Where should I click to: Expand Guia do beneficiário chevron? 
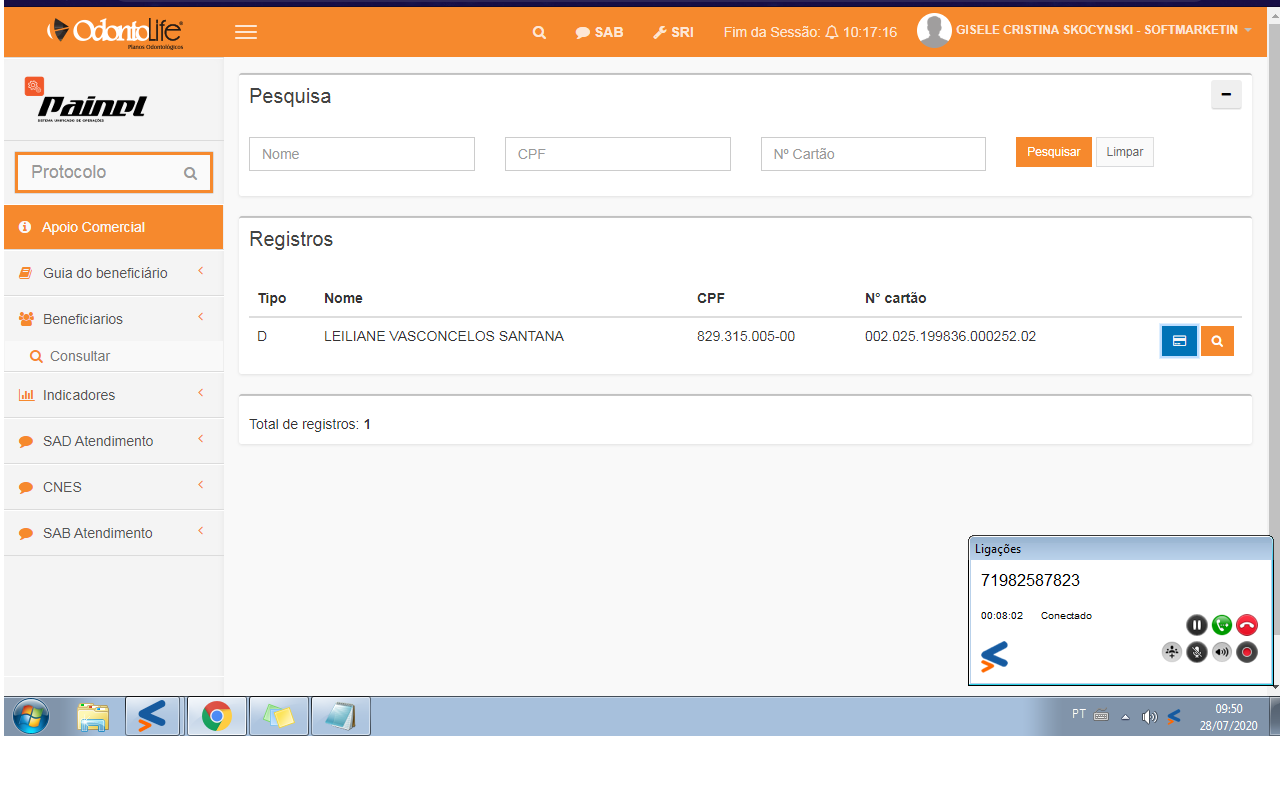[x=200, y=271]
